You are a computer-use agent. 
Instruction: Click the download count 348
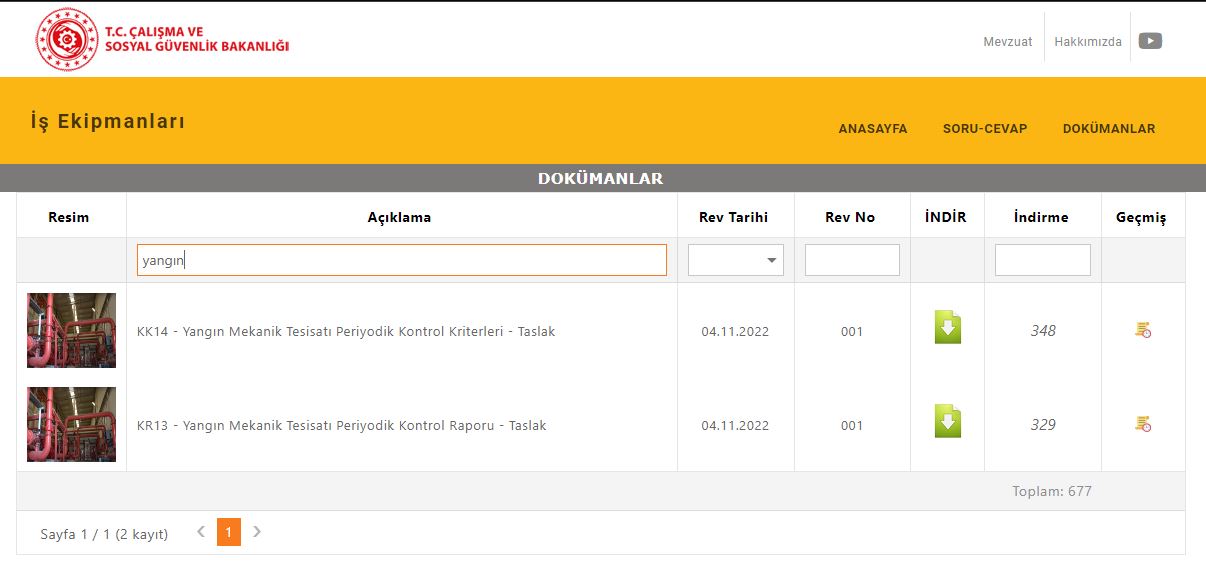[x=1043, y=330]
